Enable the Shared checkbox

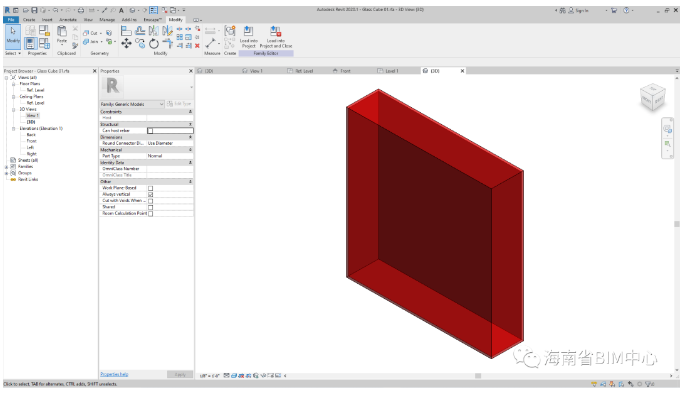click(x=150, y=207)
